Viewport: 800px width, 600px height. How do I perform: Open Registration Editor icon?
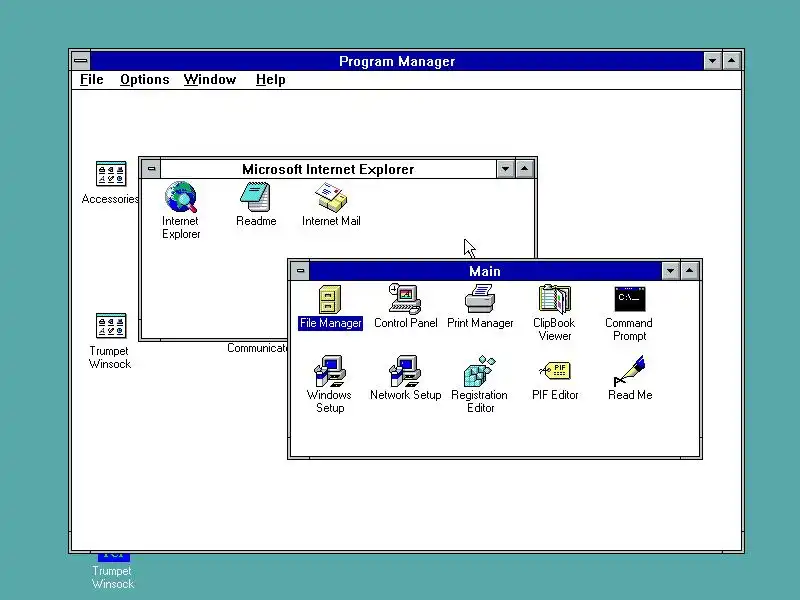(480, 371)
